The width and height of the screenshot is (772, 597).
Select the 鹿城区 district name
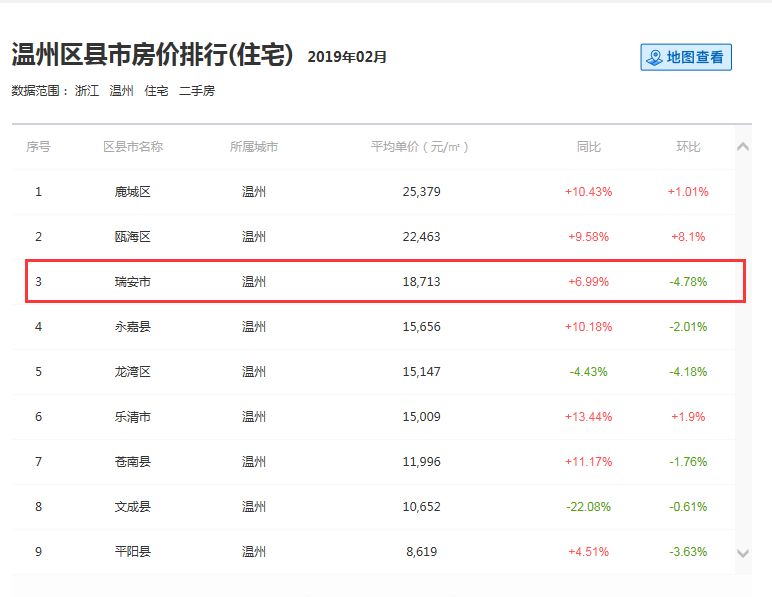coord(132,191)
